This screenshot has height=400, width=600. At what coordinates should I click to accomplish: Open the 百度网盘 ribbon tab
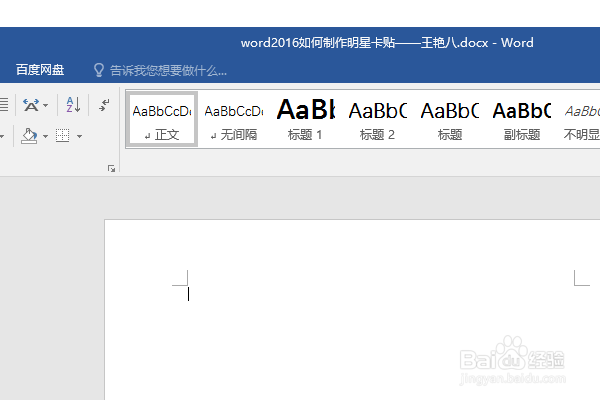[40, 70]
